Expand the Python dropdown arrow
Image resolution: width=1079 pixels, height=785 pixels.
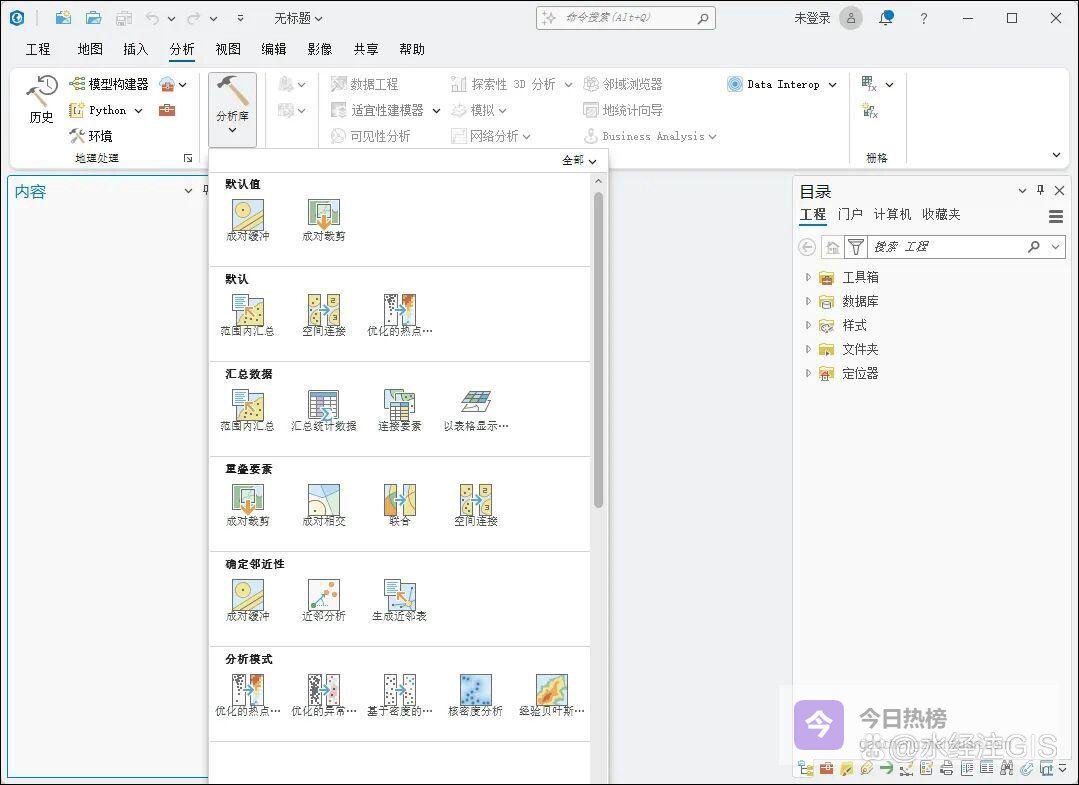coord(138,111)
